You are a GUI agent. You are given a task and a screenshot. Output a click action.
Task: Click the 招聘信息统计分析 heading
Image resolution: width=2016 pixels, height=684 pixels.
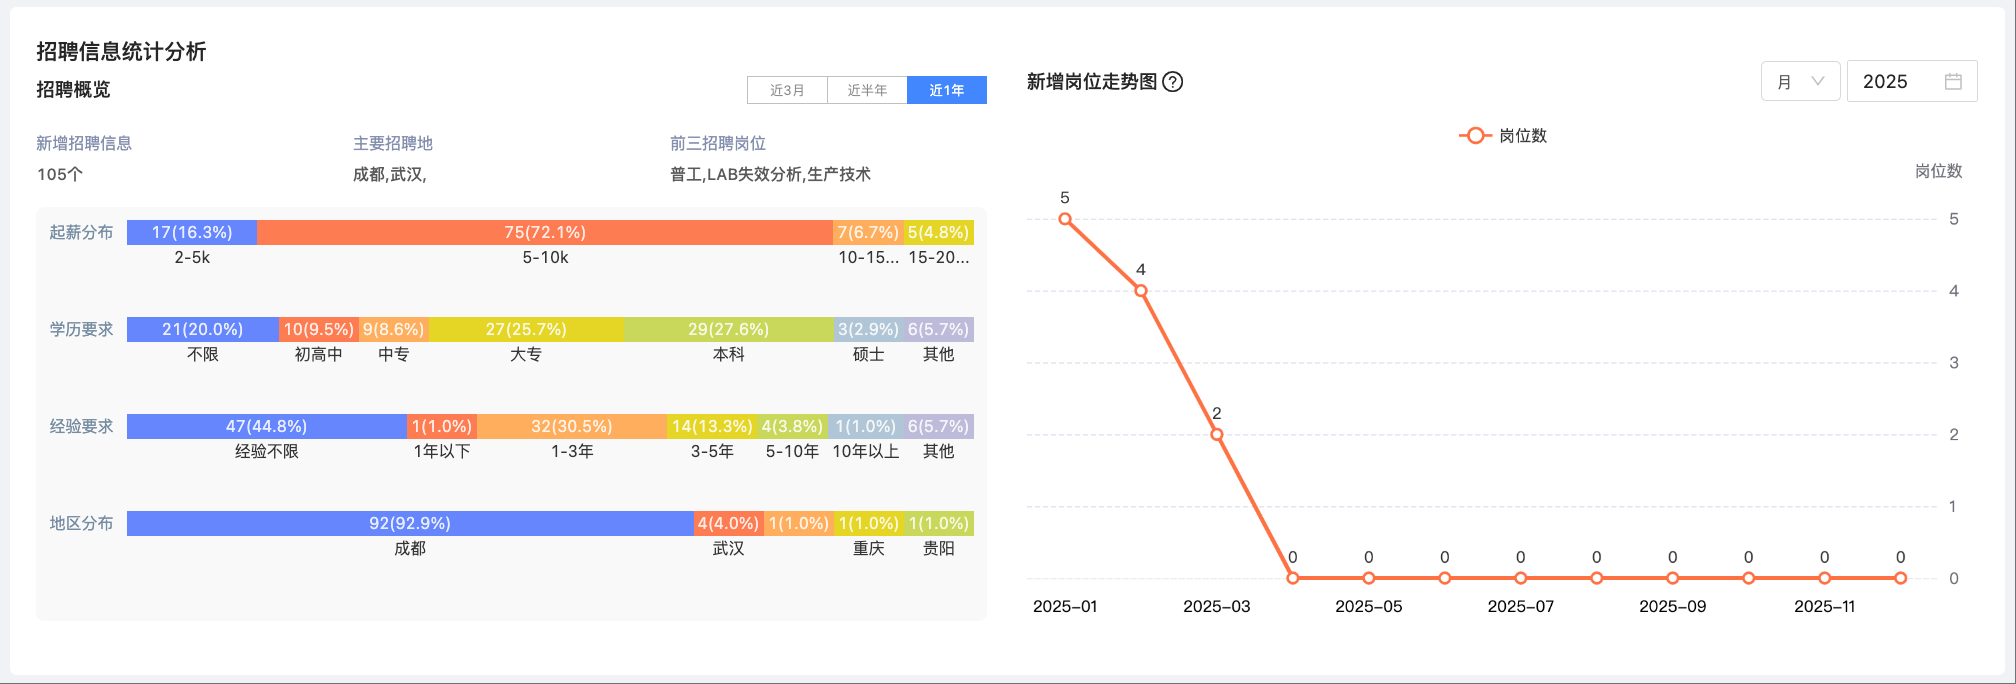point(121,52)
